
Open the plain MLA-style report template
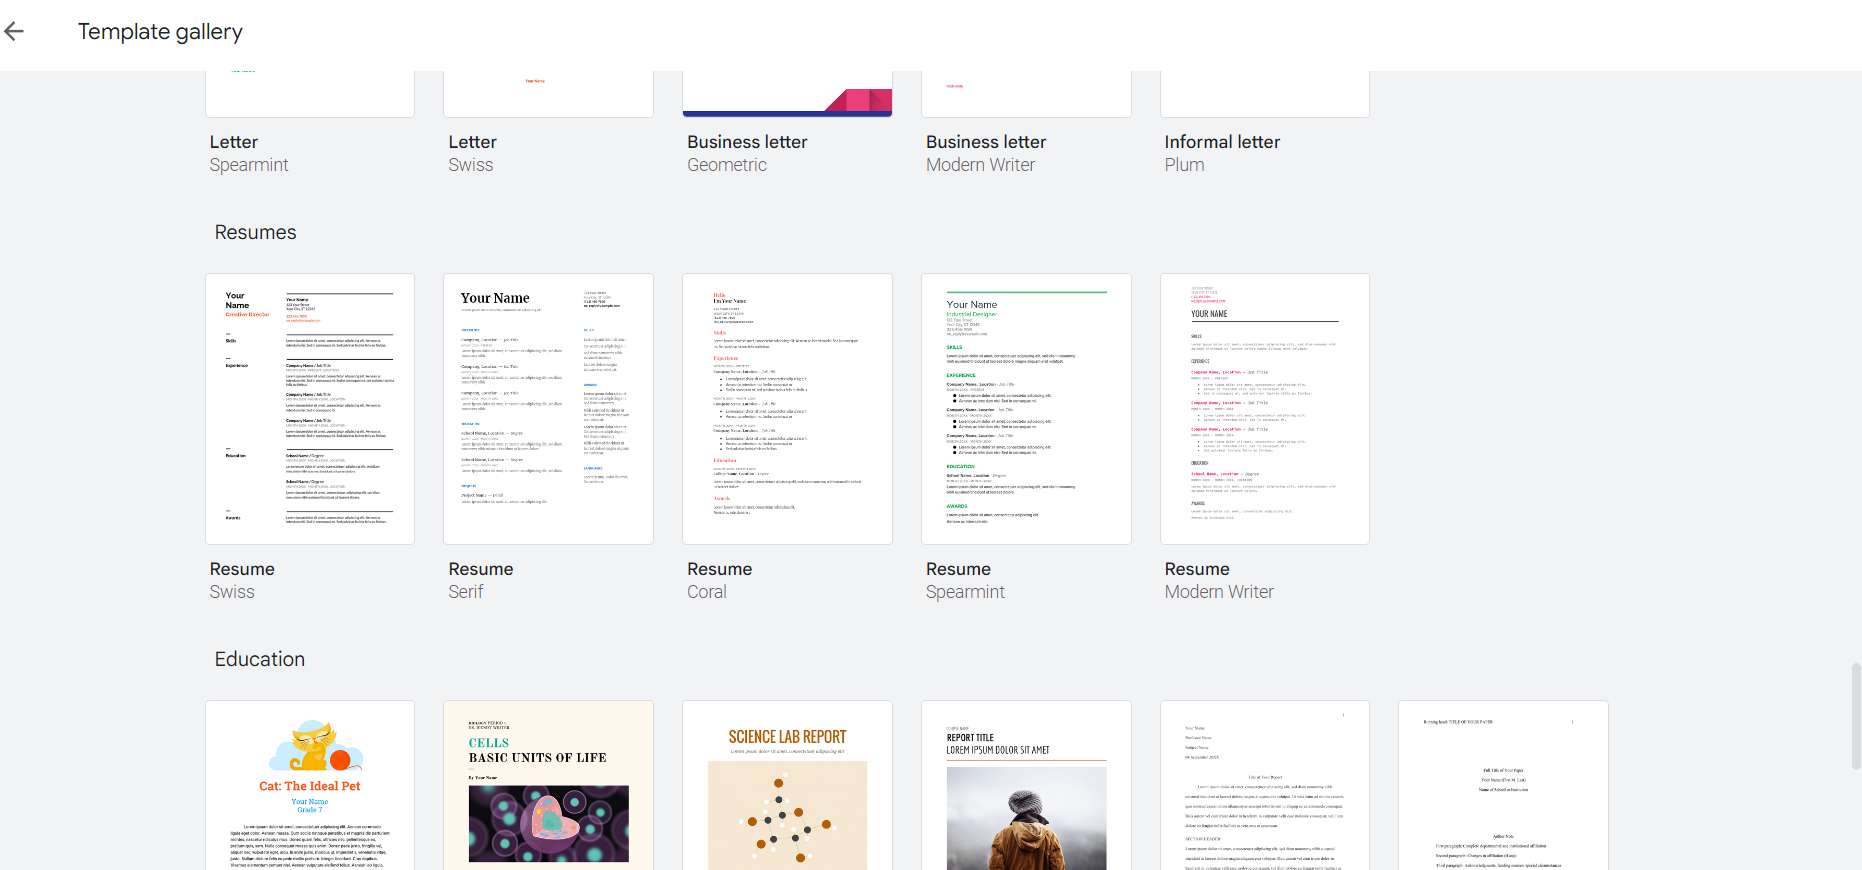(1265, 785)
